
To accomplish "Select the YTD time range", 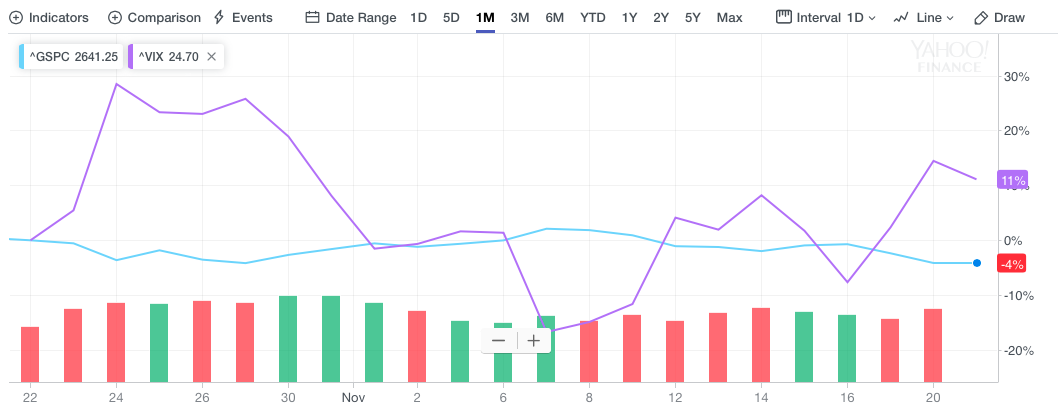I will click(593, 18).
